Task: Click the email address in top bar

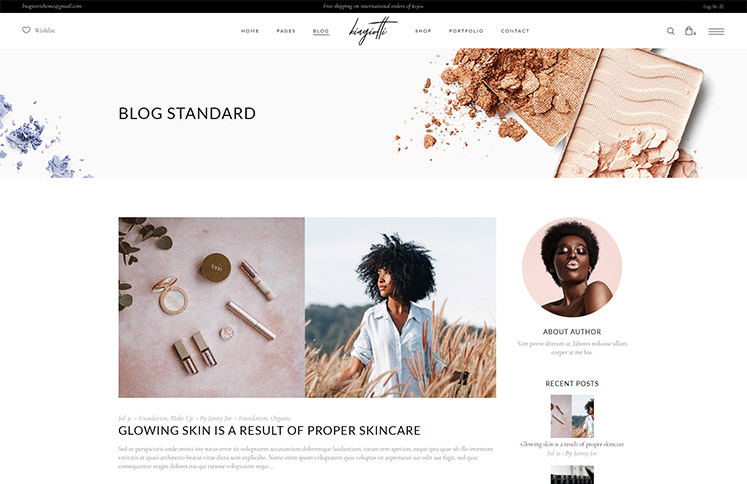Action: click(52, 6)
